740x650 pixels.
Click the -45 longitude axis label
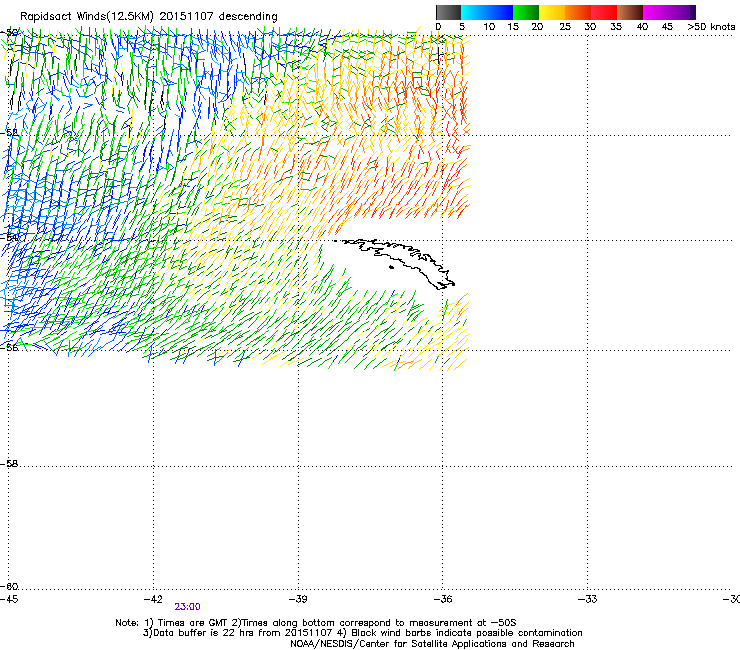pyautogui.click(x=9, y=599)
